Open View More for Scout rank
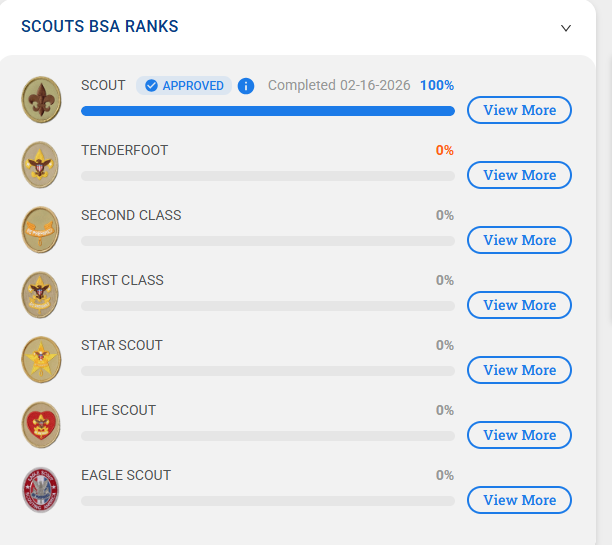 [519, 110]
